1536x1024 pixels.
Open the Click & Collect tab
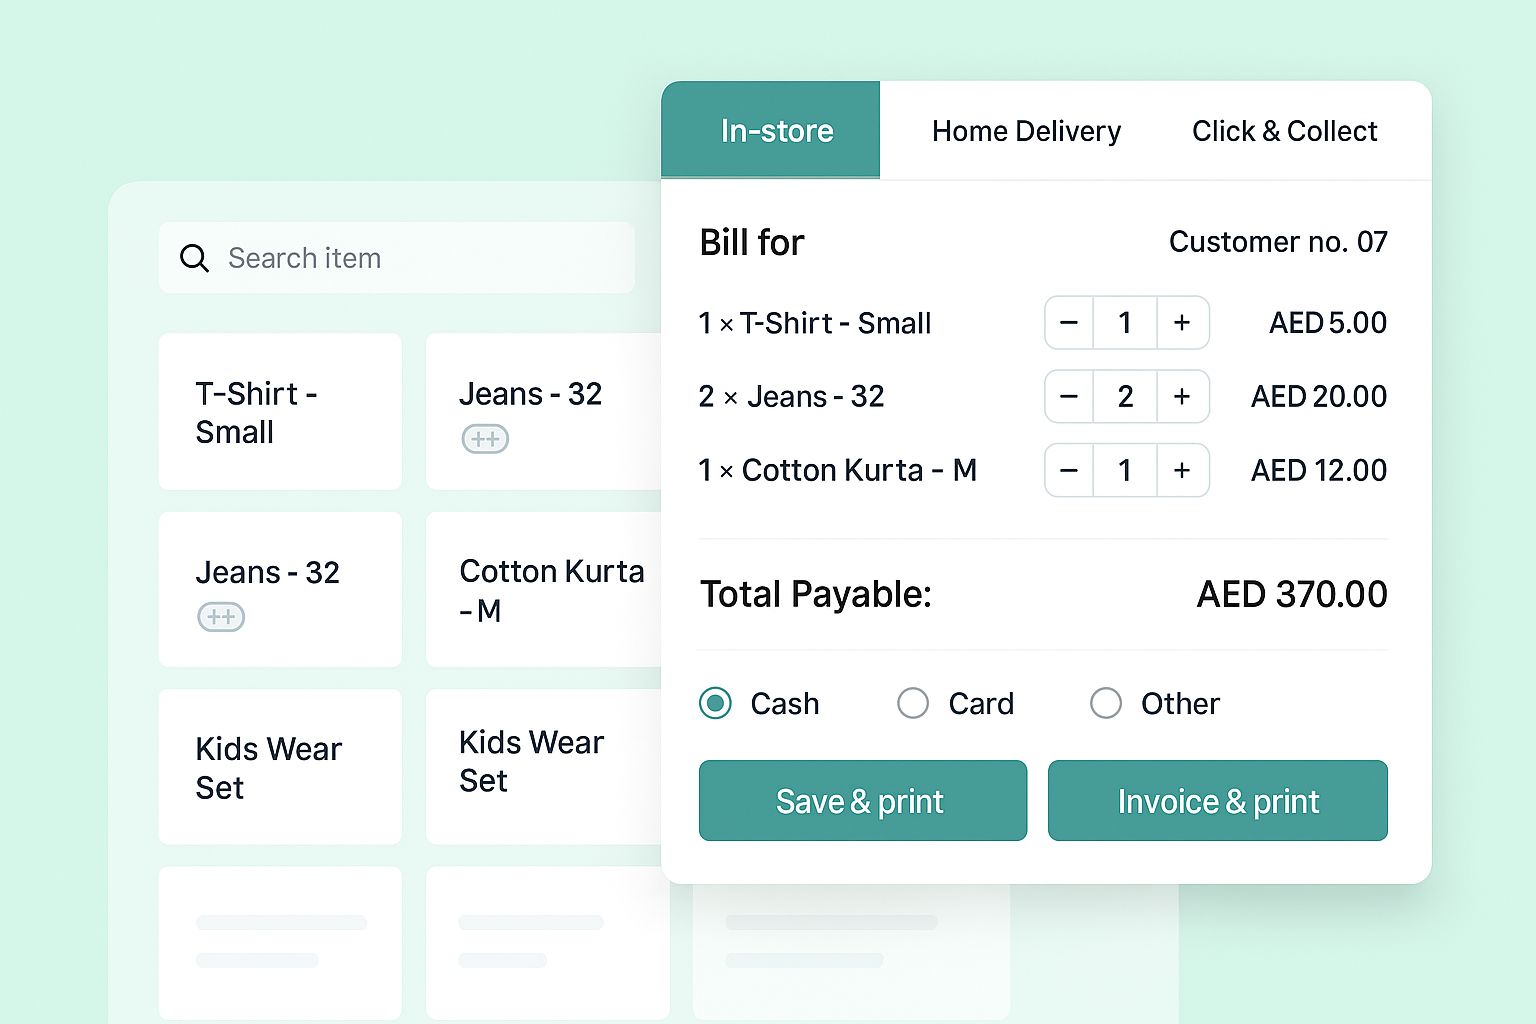(1284, 130)
